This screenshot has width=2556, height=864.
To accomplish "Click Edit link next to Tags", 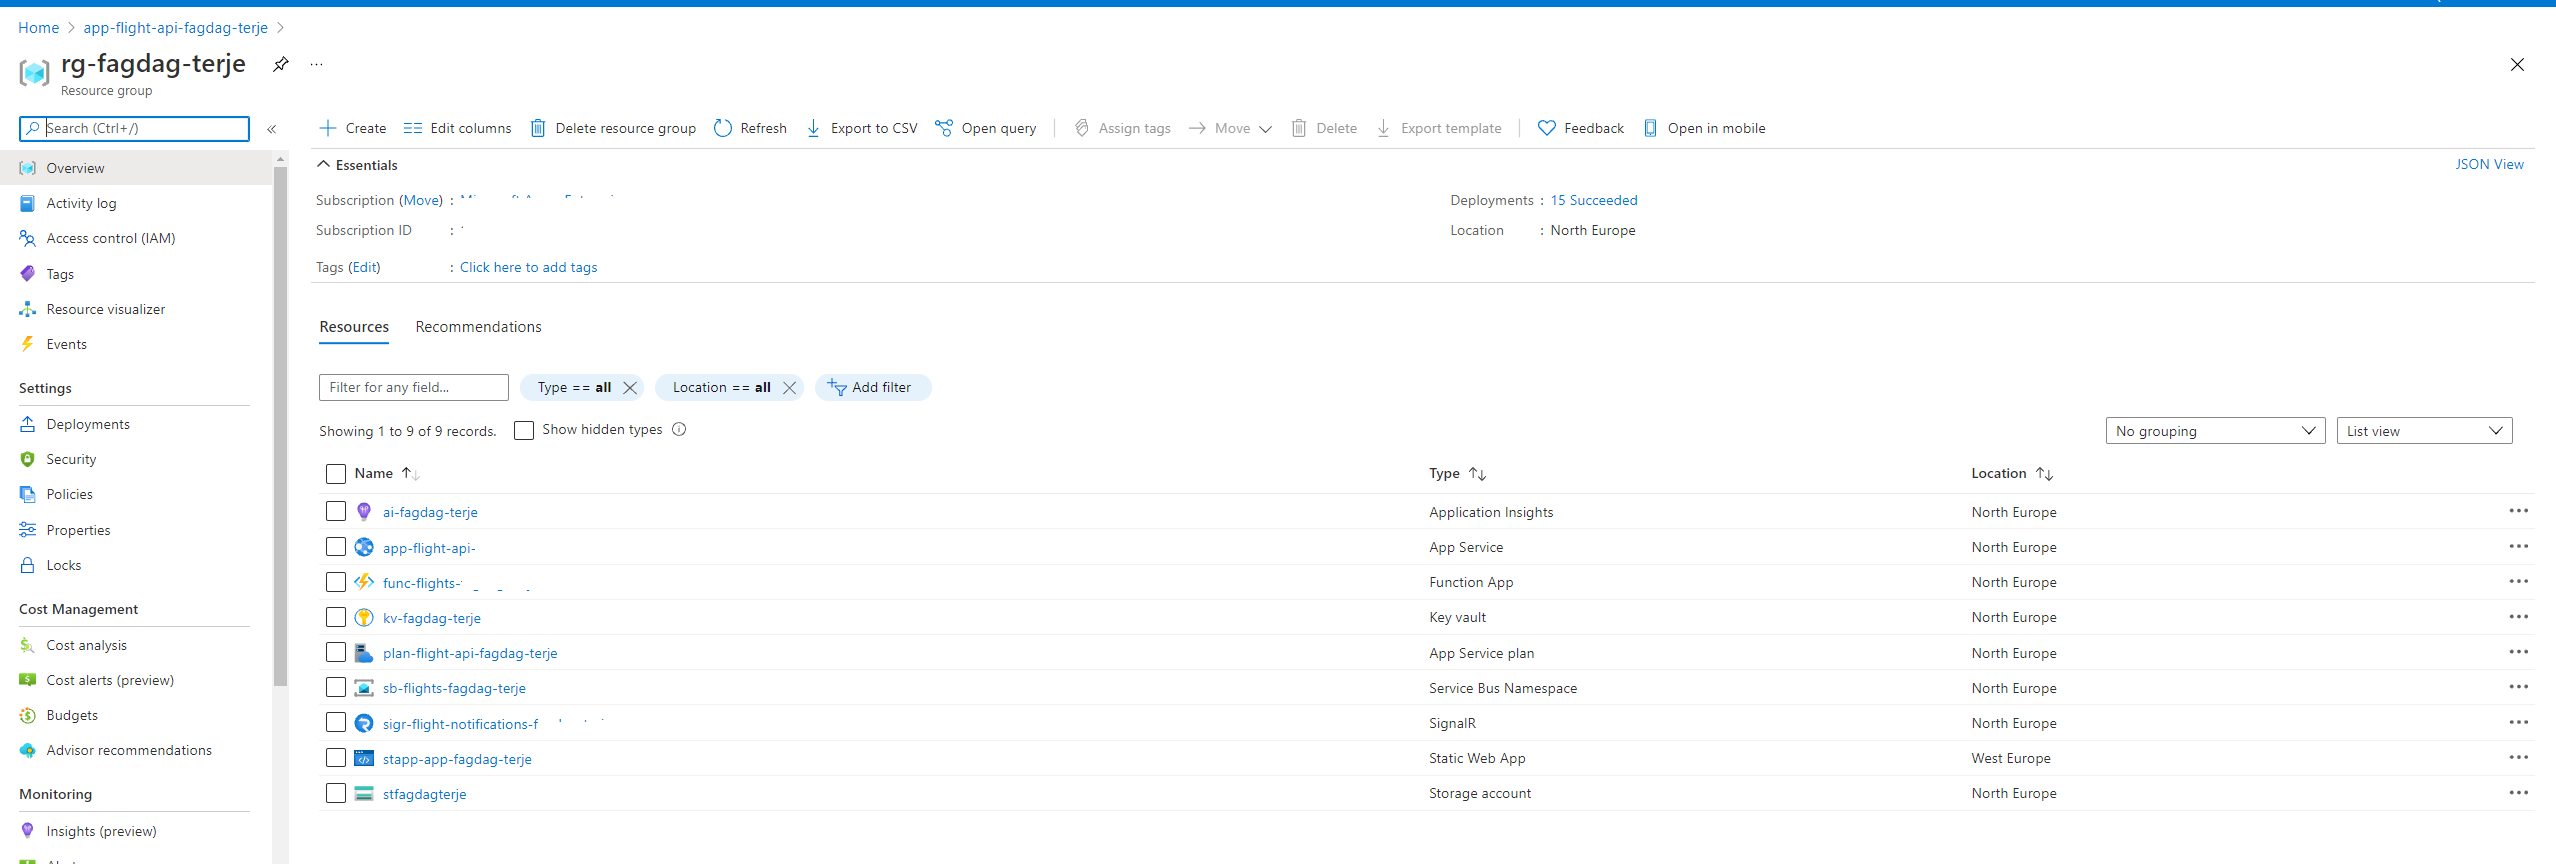I will pyautogui.click(x=364, y=267).
